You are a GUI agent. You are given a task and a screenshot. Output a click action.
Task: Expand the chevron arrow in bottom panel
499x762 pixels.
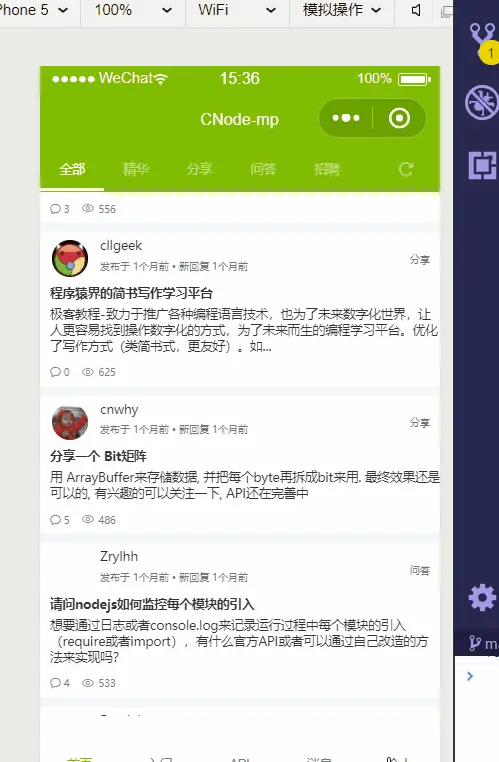[470, 676]
